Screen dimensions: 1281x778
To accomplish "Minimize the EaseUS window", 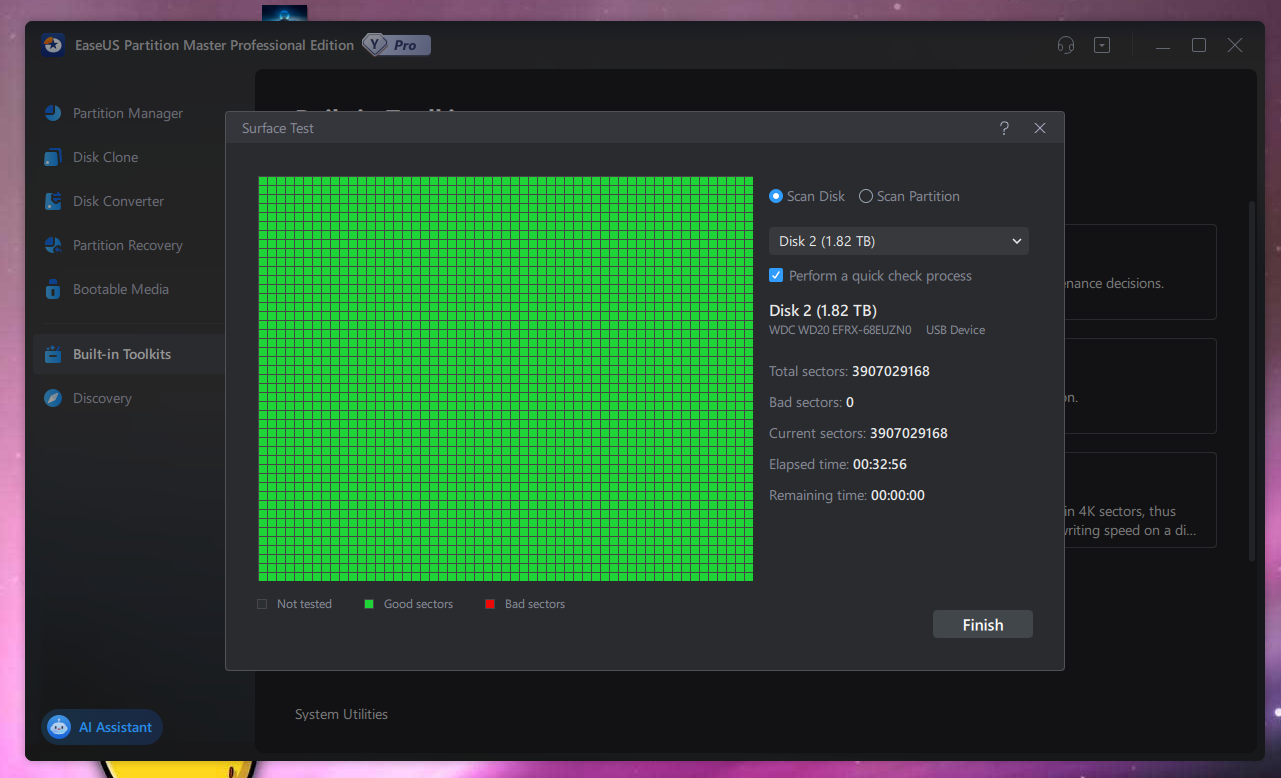I will tap(1163, 45).
